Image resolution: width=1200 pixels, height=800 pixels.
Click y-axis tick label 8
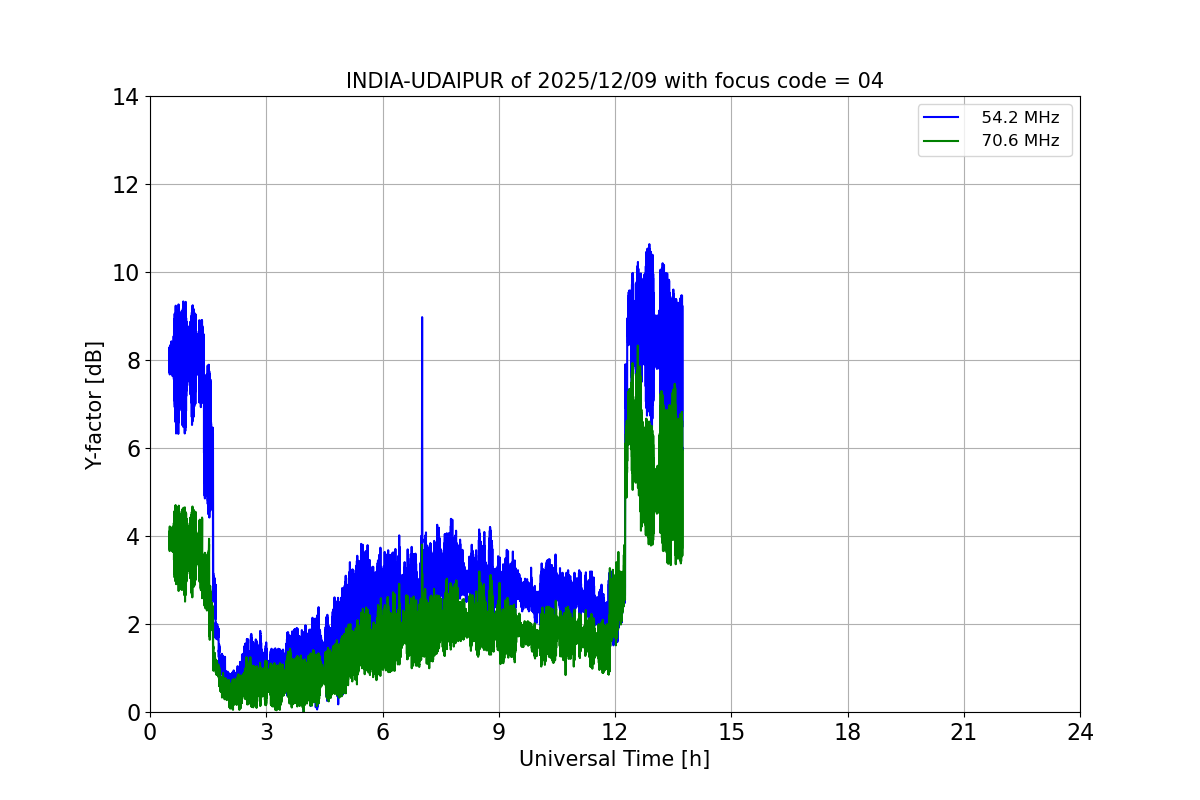132,361
